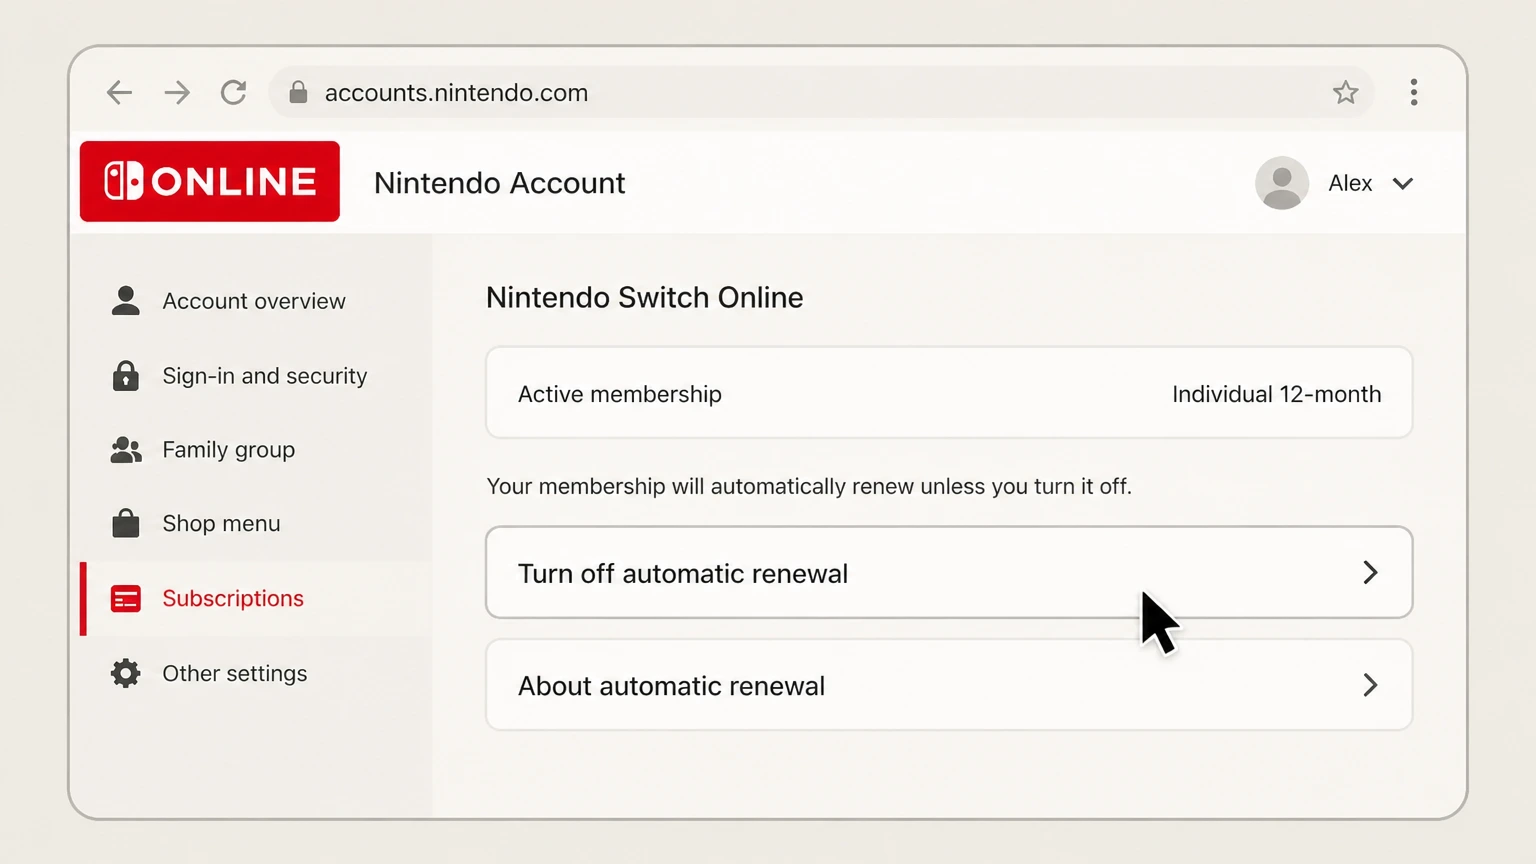Open Shop menu section
1536x864 pixels.
pyautogui.click(x=256, y=523)
